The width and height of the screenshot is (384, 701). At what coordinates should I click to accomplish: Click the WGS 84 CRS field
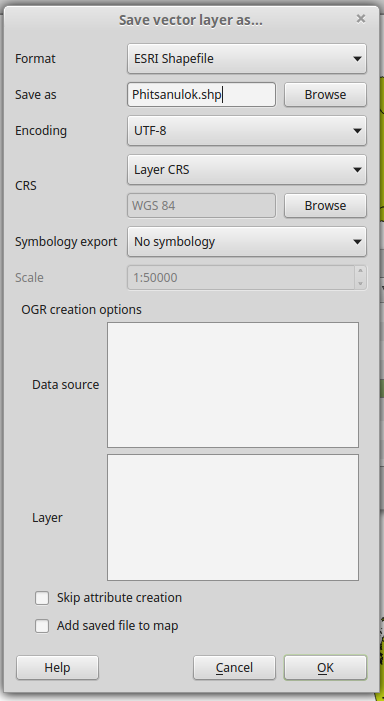coord(201,206)
